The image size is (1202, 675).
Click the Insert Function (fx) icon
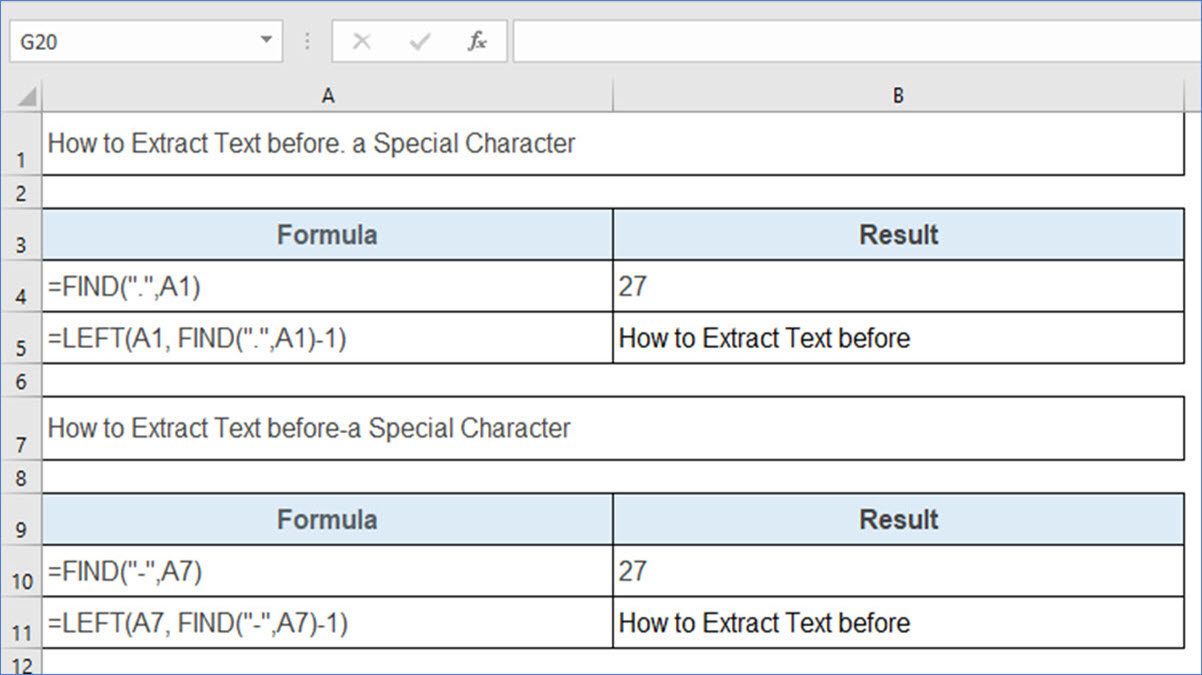pos(477,41)
